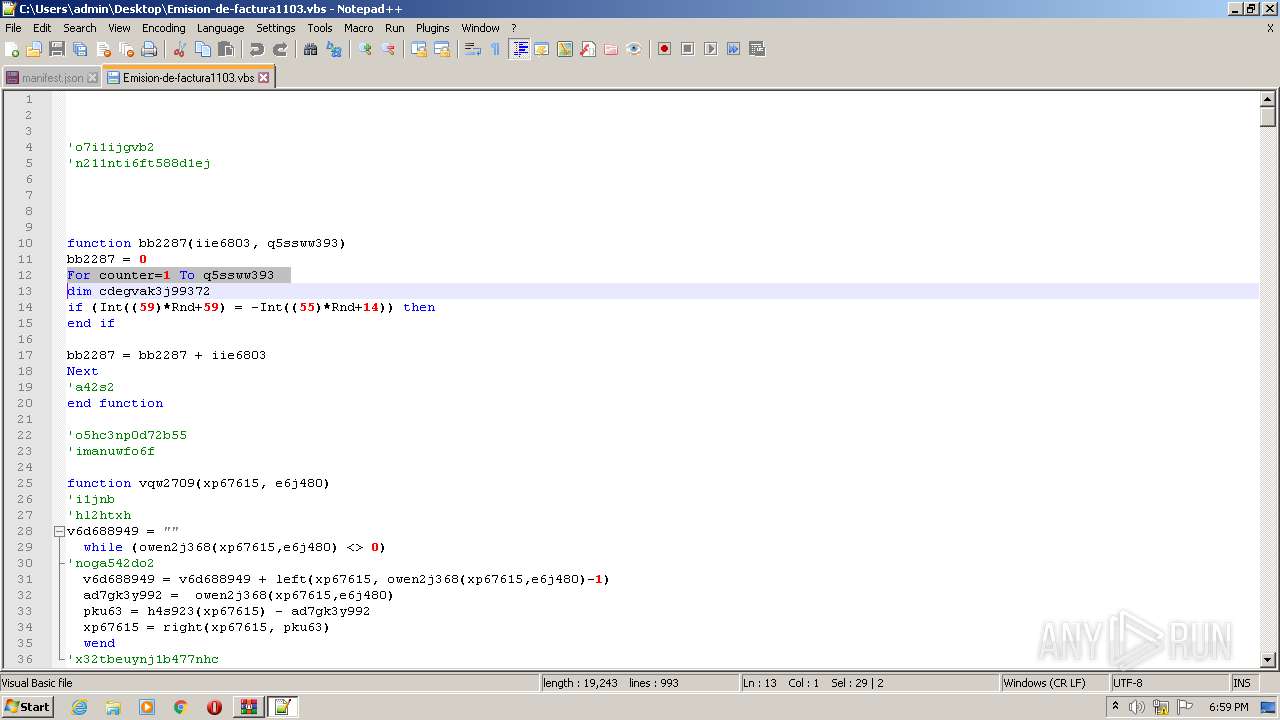Open the File menu
Screen dimensions: 1280x720
click(13, 28)
